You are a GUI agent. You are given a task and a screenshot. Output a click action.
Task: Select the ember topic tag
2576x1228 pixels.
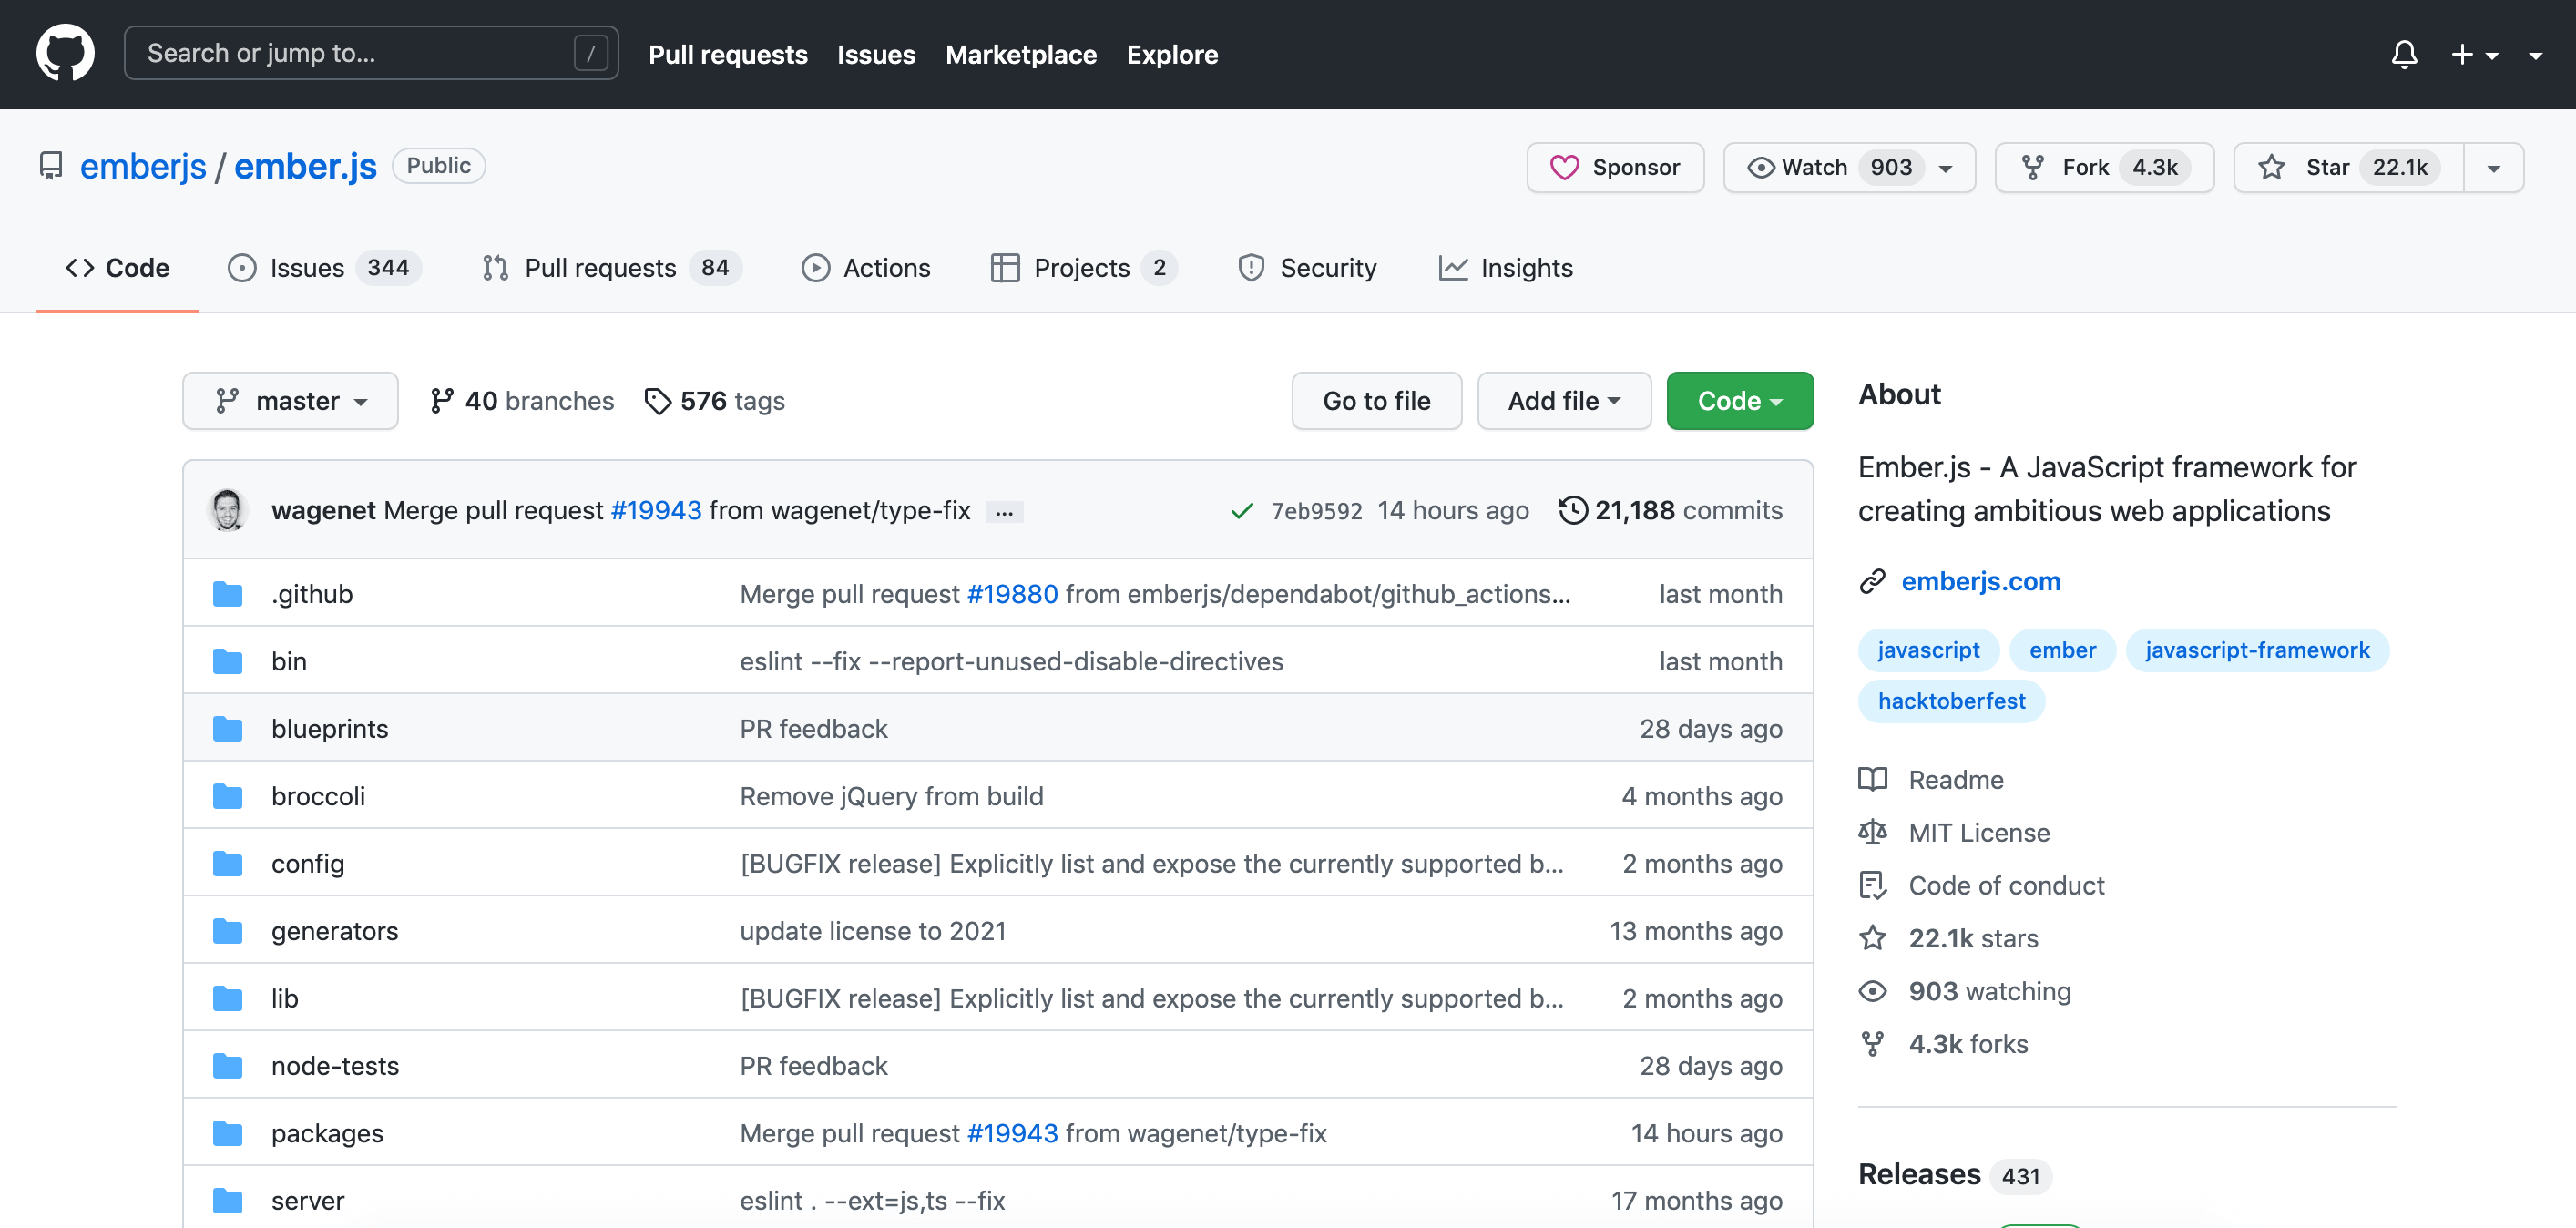point(2062,650)
